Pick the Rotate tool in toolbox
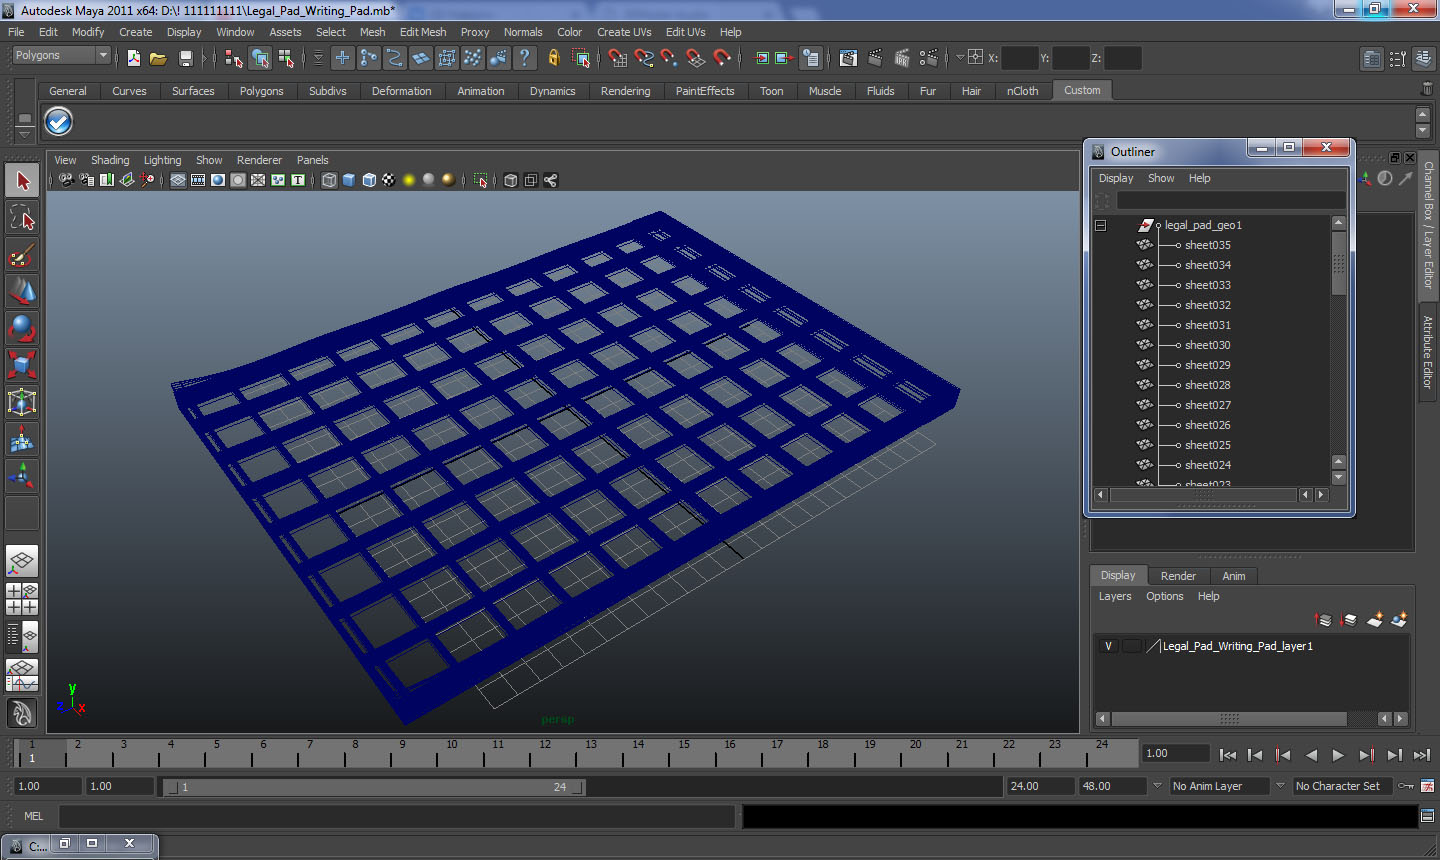 [22, 328]
